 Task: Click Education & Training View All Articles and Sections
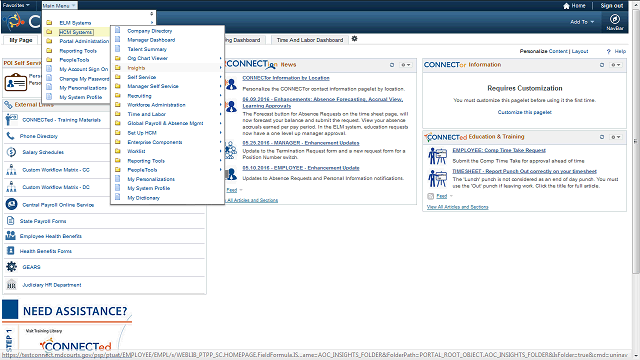point(457,207)
